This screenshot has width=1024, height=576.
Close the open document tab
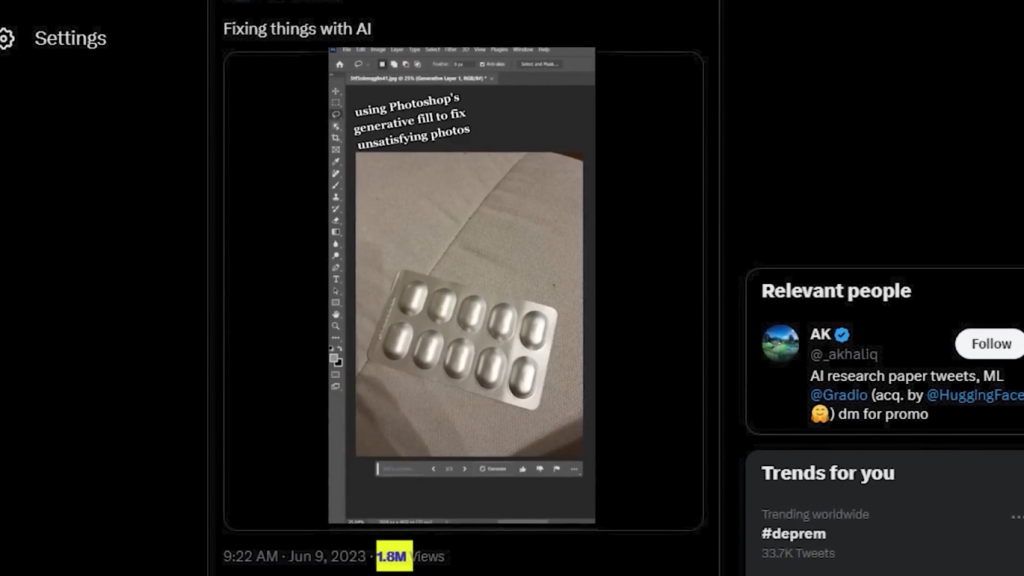tap(492, 78)
